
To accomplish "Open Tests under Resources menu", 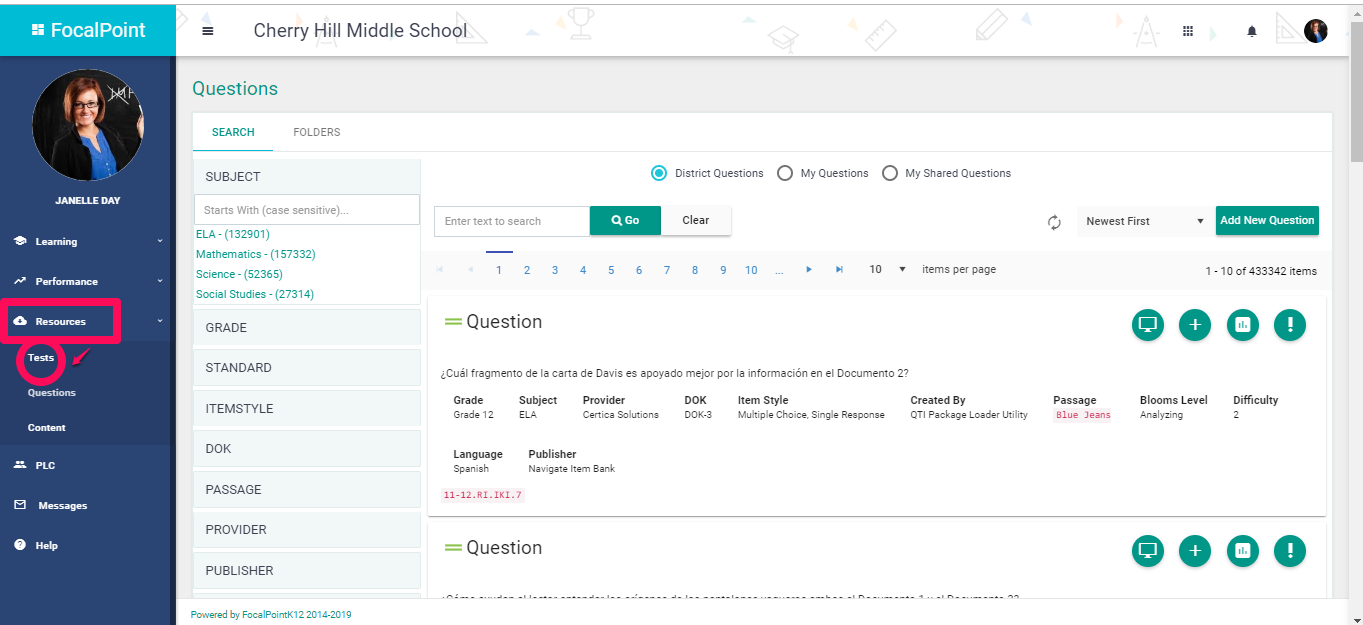I will [41, 358].
